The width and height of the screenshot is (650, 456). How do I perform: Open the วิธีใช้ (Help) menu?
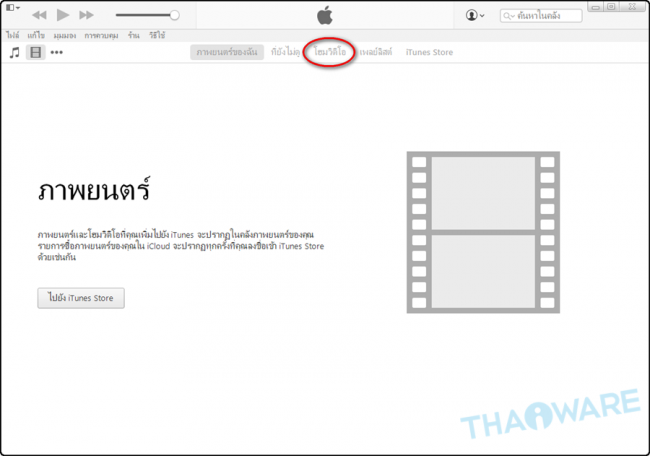pyautogui.click(x=157, y=36)
